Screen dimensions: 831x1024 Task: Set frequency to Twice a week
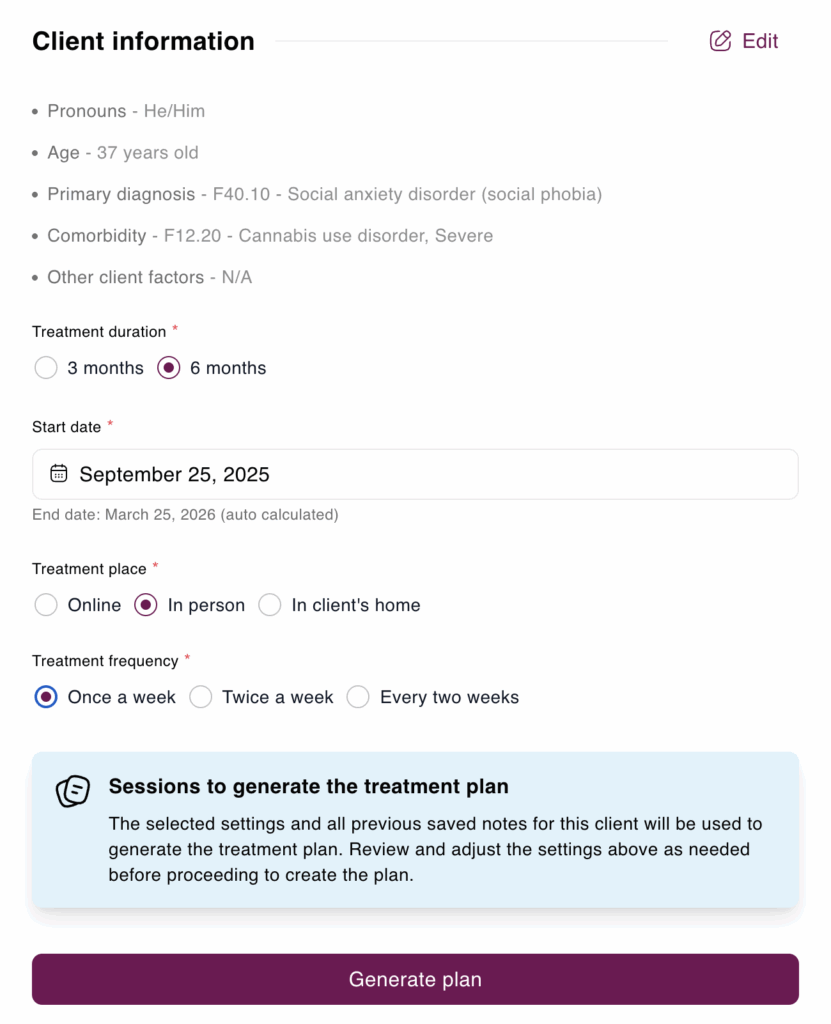coord(201,697)
